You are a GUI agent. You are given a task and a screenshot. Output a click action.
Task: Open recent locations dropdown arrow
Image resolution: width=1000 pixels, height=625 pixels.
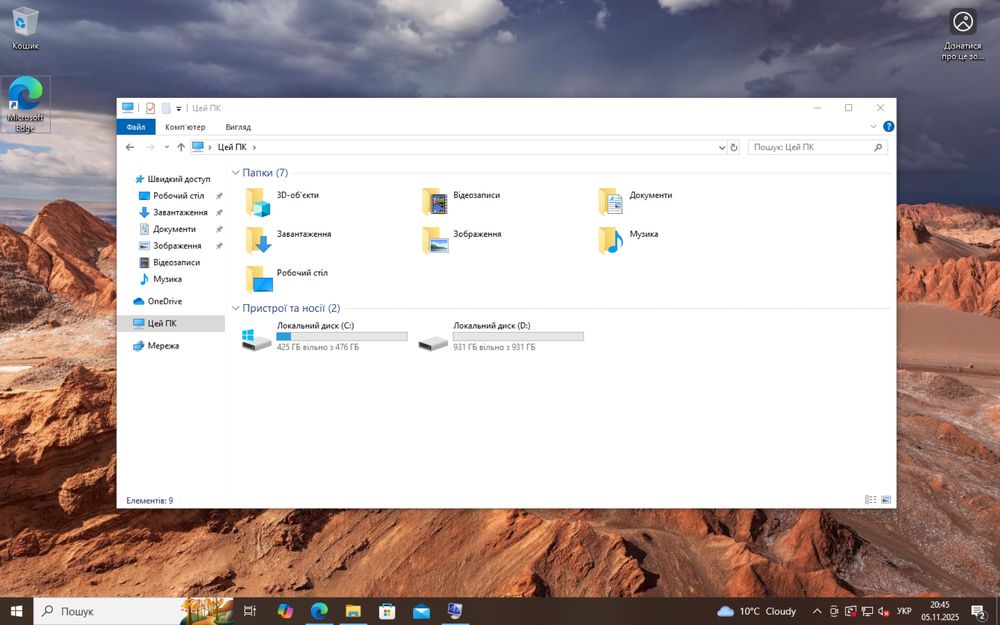[x=166, y=147]
